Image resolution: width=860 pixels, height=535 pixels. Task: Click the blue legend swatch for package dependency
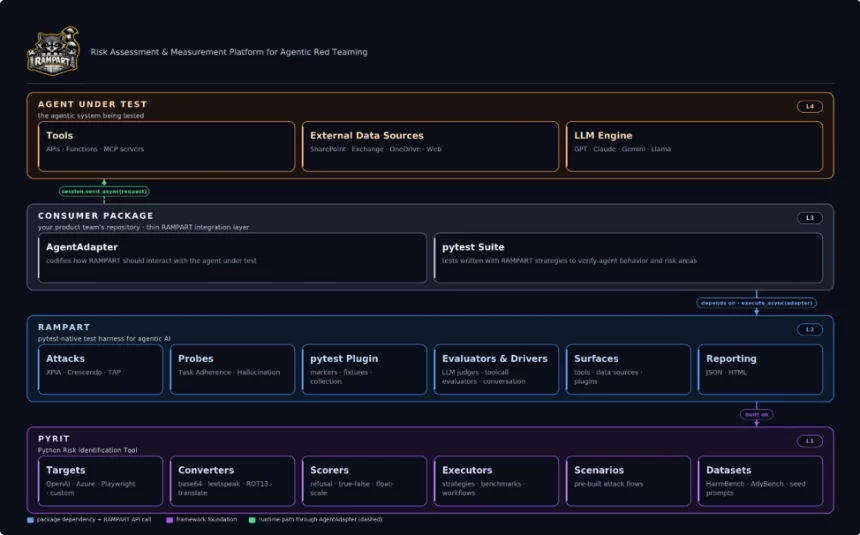click(x=30, y=520)
